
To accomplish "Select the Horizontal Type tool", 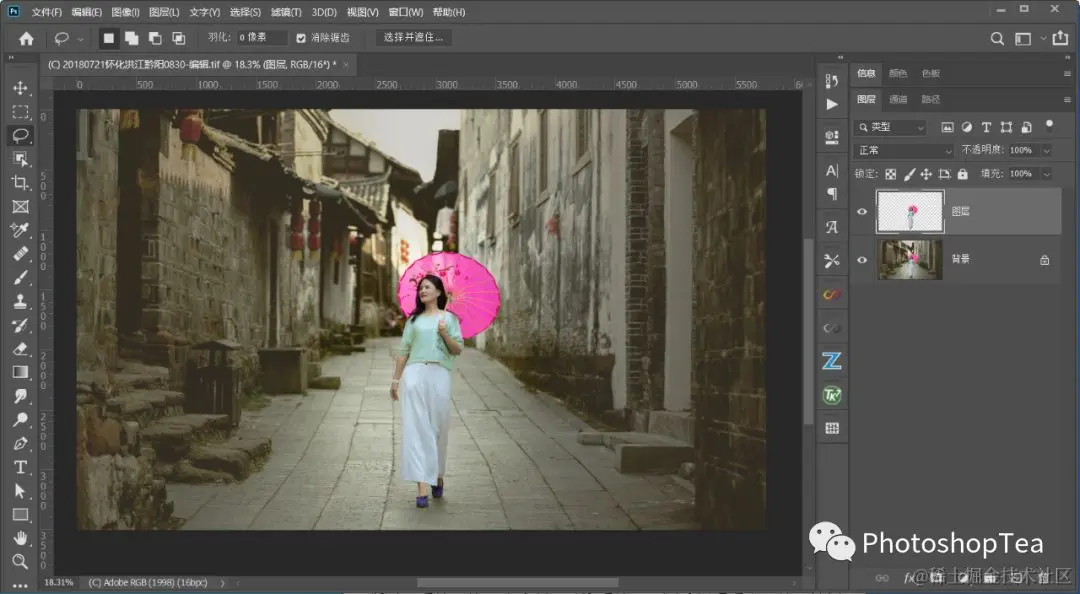I will [20, 467].
